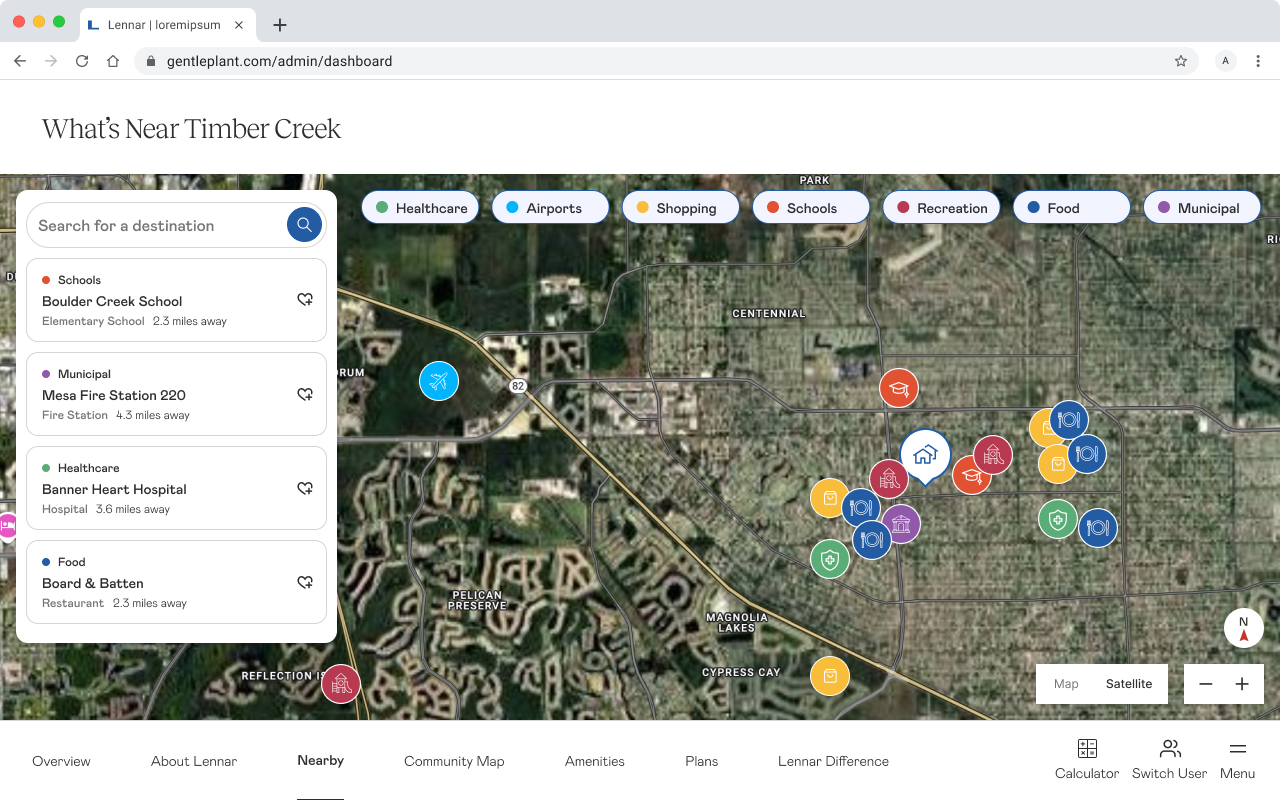Click the 'Restaurant' subtitle text
The image size is (1280, 800).
tap(73, 603)
